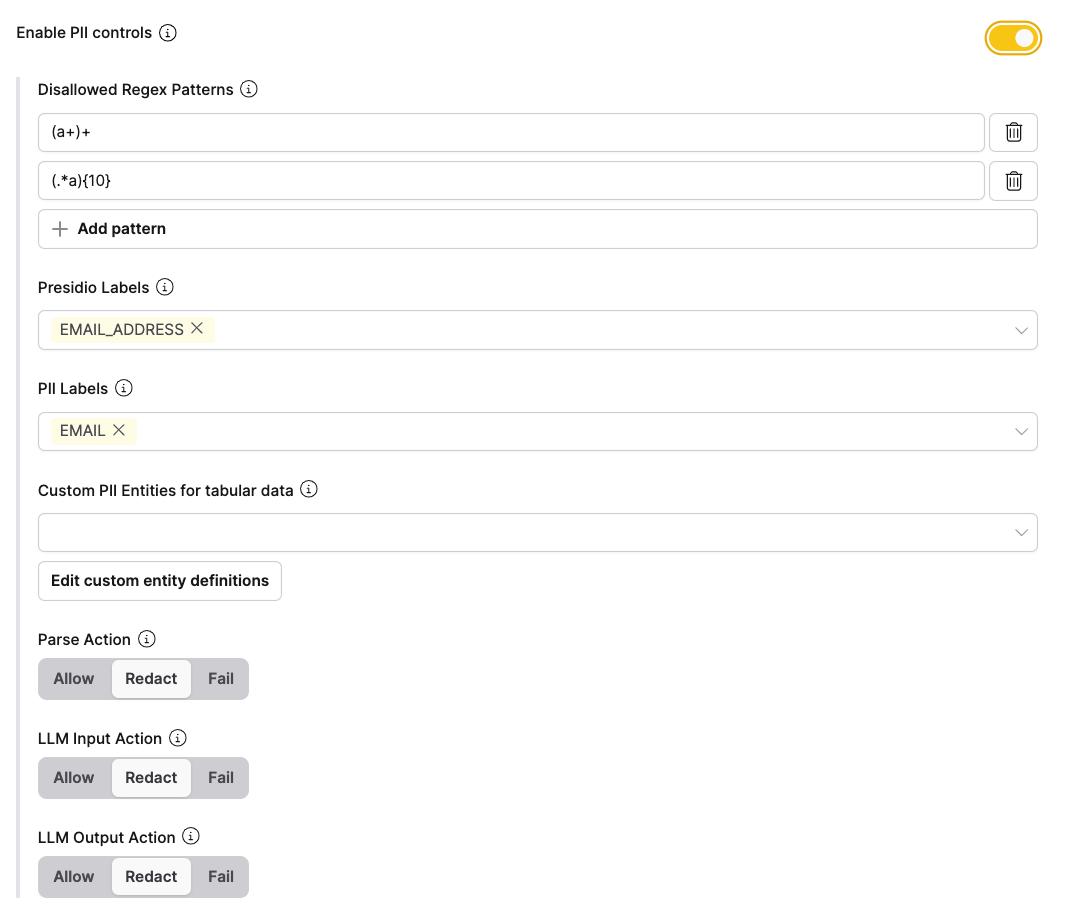Remove the EMAIL tag from PII Labels
1072x917 pixels.
(x=119, y=430)
